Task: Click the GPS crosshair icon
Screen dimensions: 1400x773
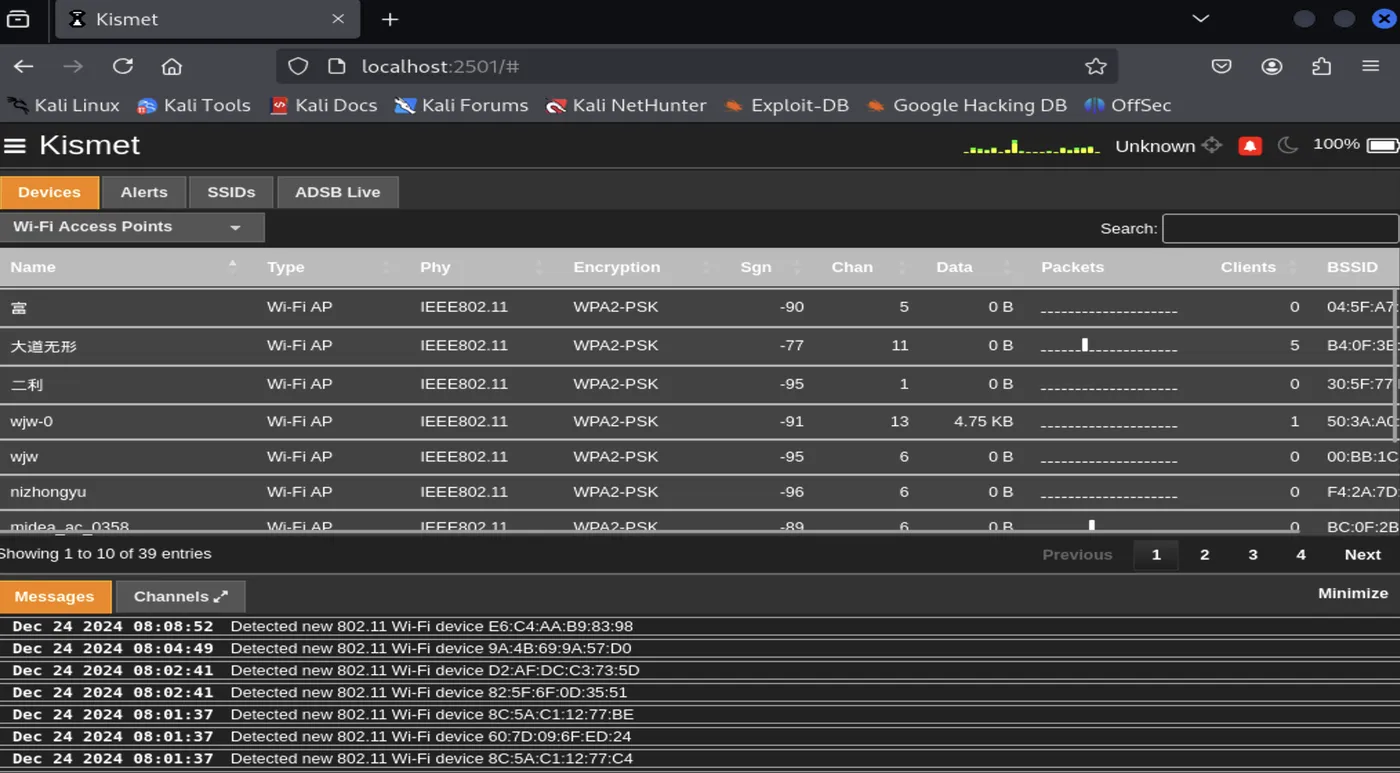Action: tap(1212, 145)
